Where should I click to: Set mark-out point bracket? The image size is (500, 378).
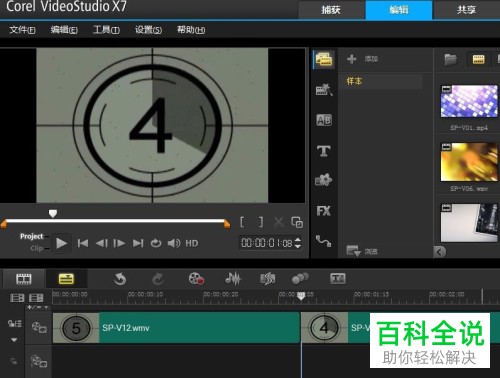click(261, 222)
